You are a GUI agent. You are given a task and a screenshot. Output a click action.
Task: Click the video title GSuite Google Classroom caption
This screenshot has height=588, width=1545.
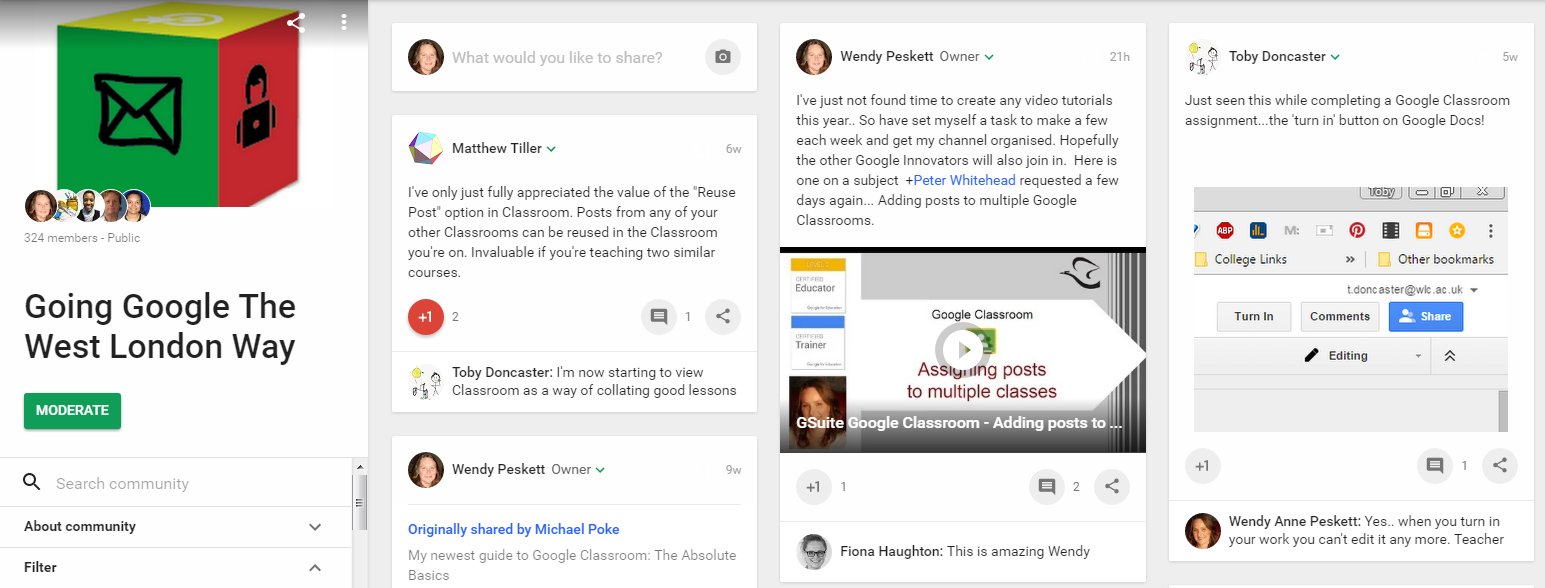(x=959, y=422)
